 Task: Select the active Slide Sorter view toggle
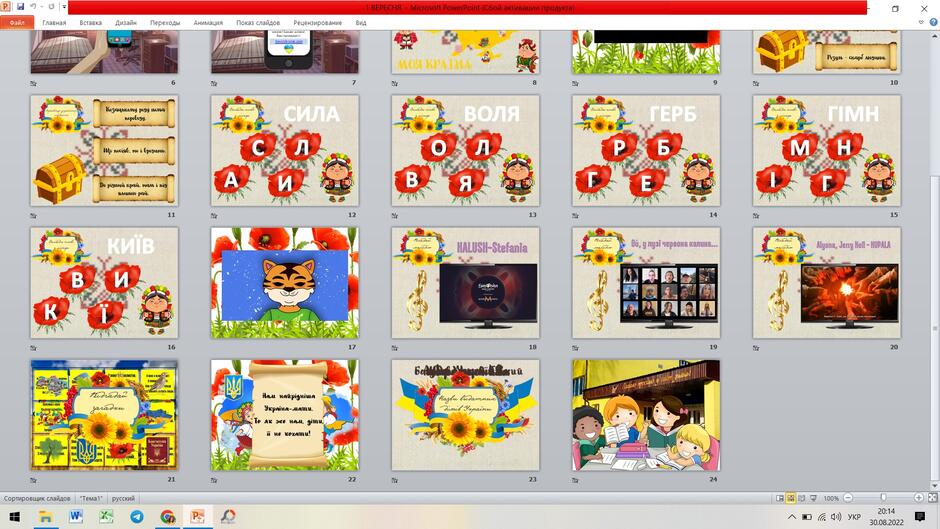click(791, 498)
